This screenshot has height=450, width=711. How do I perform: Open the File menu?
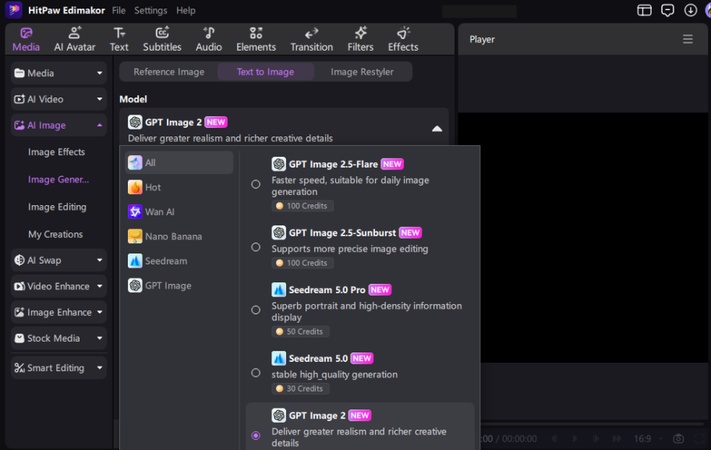pos(119,10)
